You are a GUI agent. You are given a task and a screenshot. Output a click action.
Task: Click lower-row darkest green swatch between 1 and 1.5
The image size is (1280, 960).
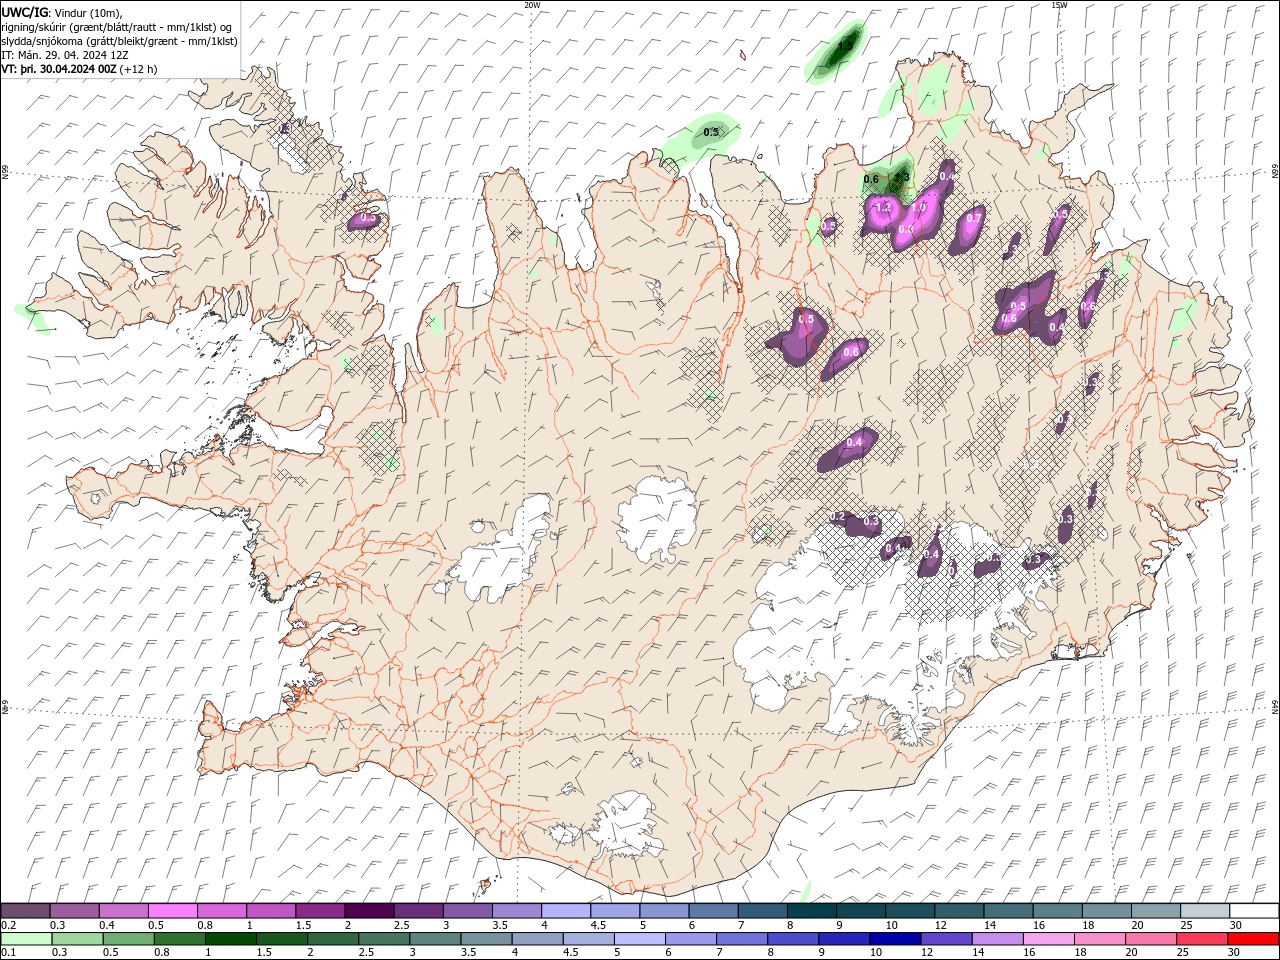[x=230, y=939]
